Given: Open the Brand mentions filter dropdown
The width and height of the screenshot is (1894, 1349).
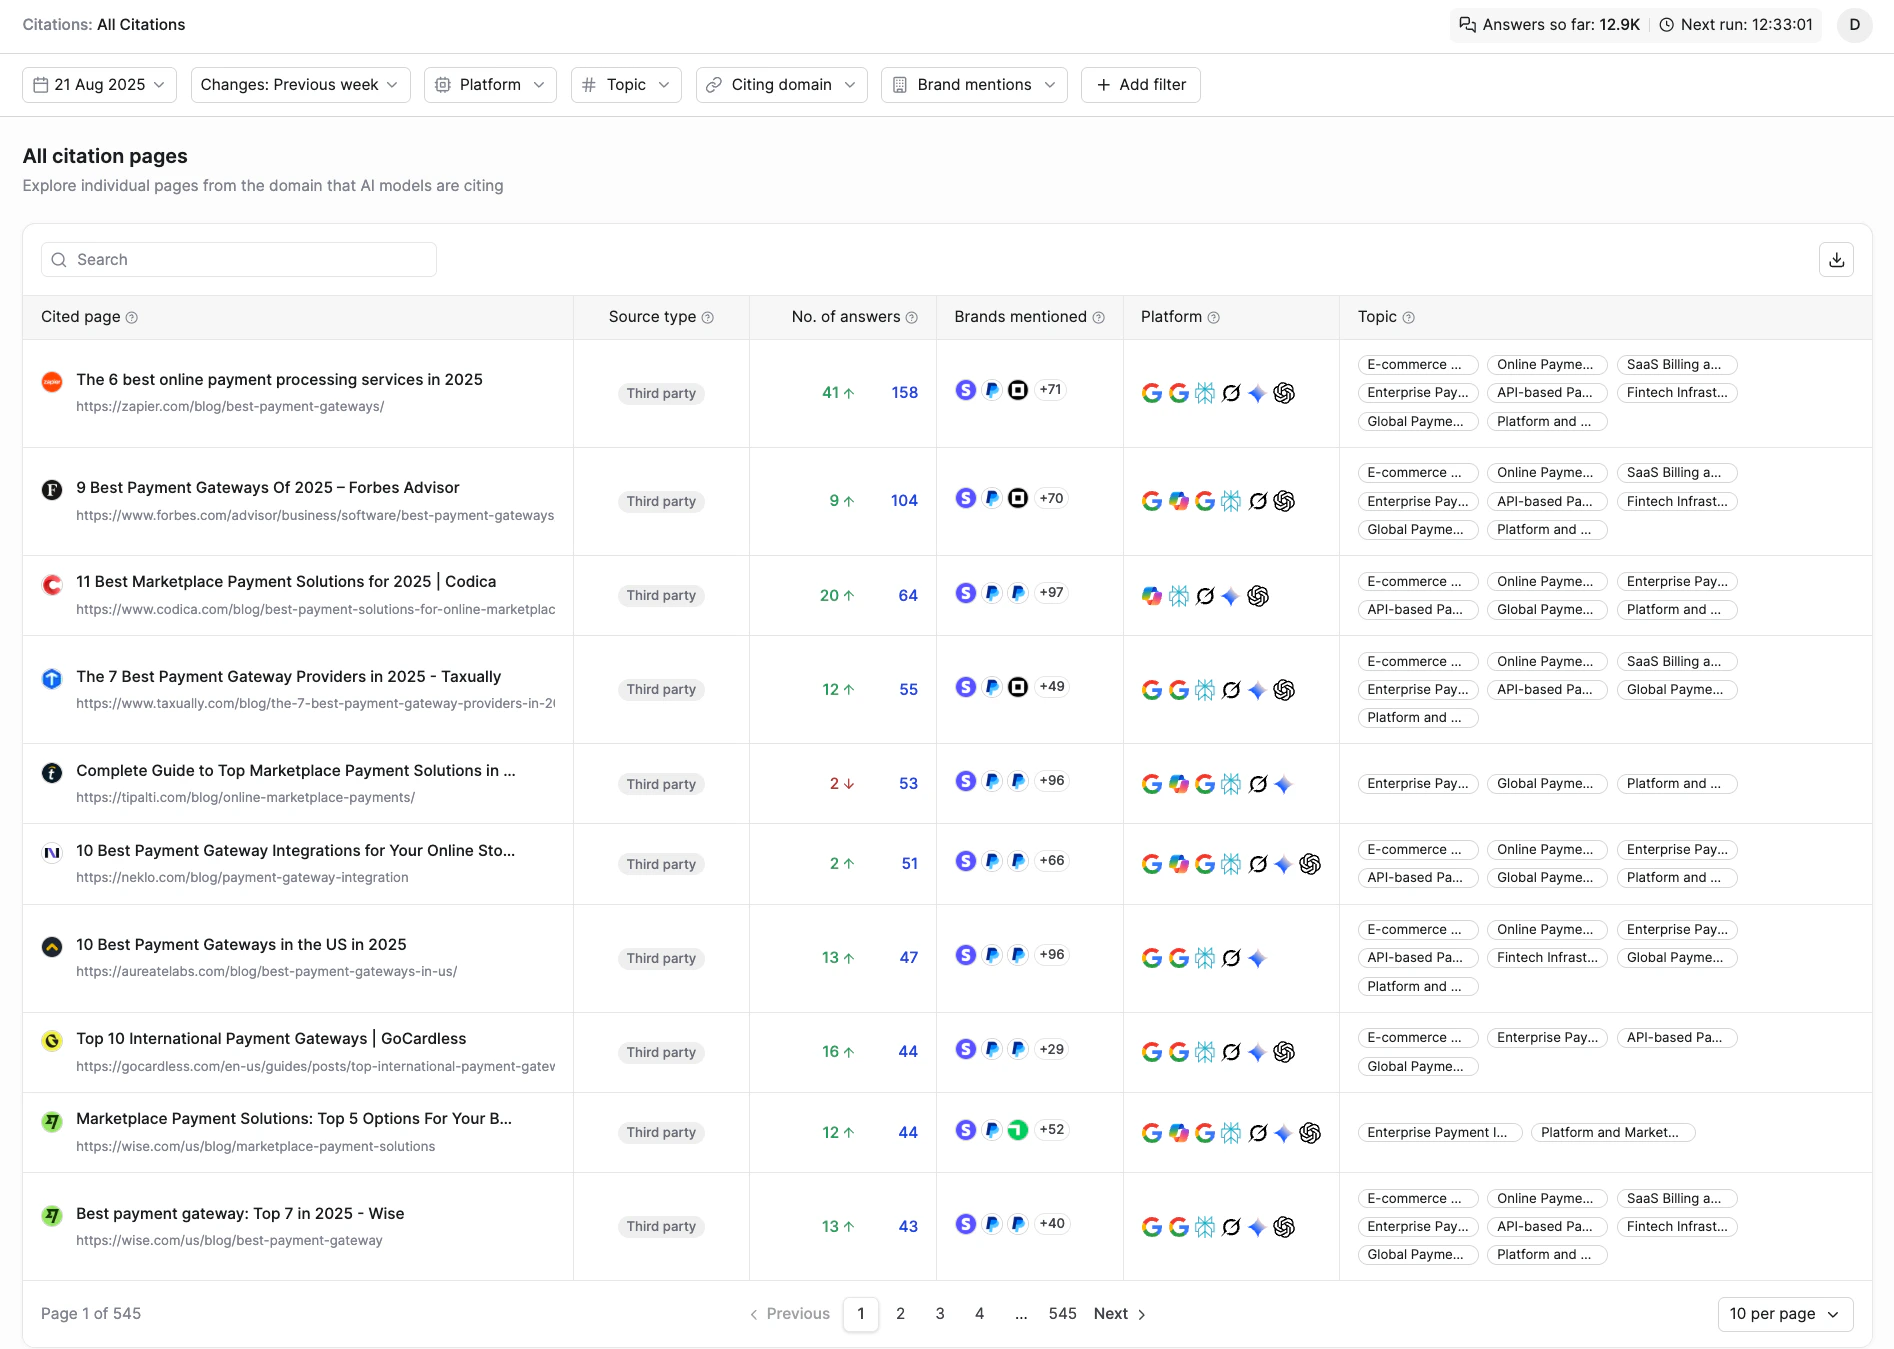Looking at the screenshot, I should [973, 85].
